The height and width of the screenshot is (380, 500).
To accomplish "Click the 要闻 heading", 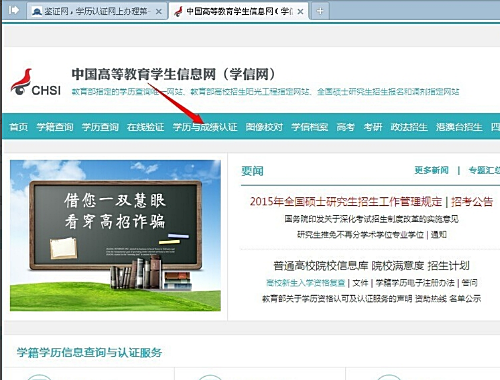I will pos(252,171).
